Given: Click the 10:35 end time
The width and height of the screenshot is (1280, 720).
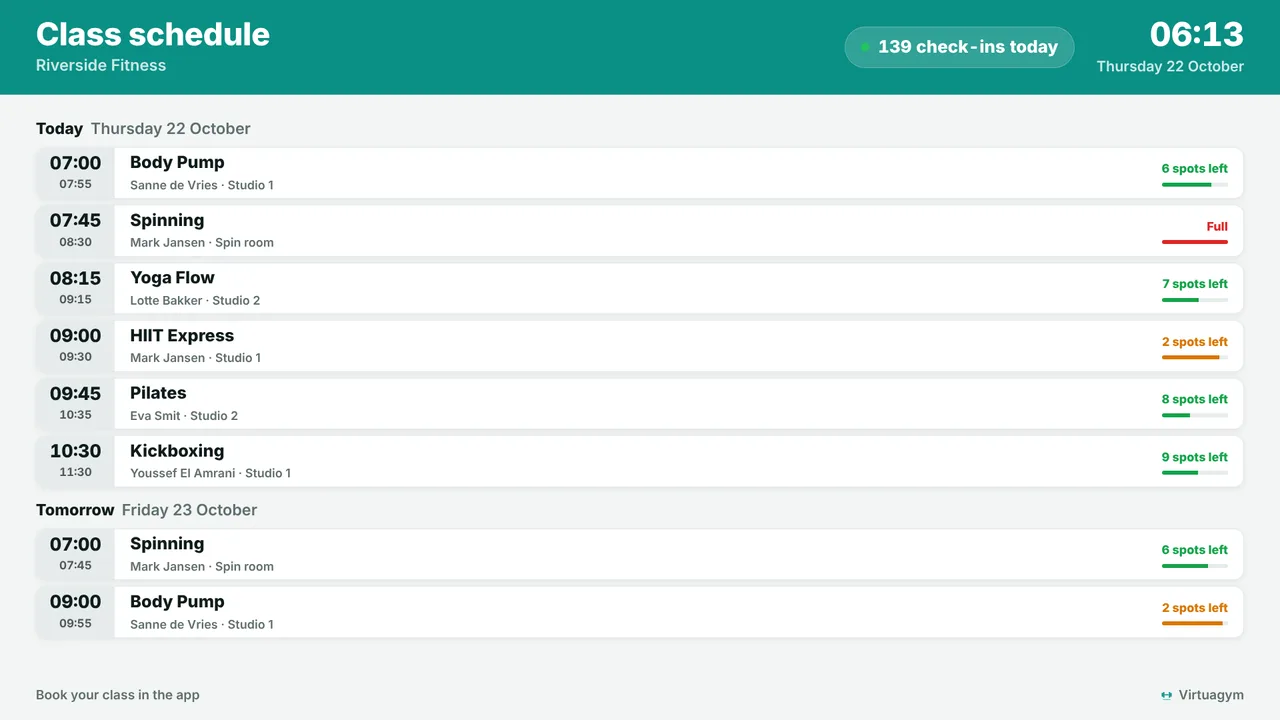Looking at the screenshot, I should point(75,415).
